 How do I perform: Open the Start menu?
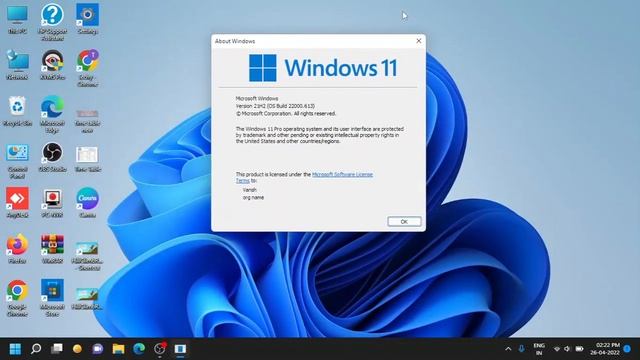pos(15,349)
